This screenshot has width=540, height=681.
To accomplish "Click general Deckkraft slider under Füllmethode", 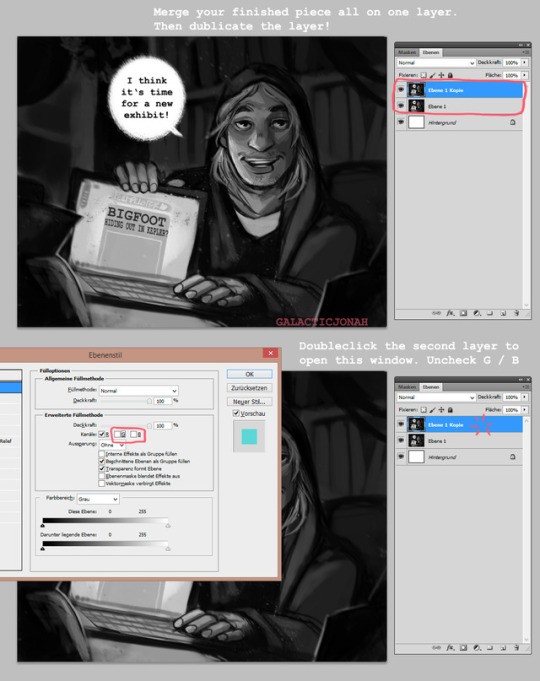I will pyautogui.click(x=126, y=401).
